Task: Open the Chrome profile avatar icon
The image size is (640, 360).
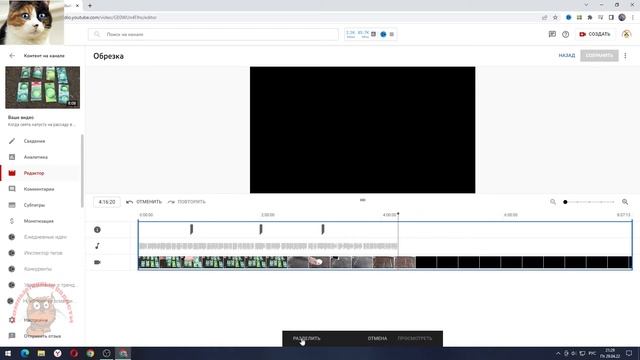Action: click(x=622, y=18)
